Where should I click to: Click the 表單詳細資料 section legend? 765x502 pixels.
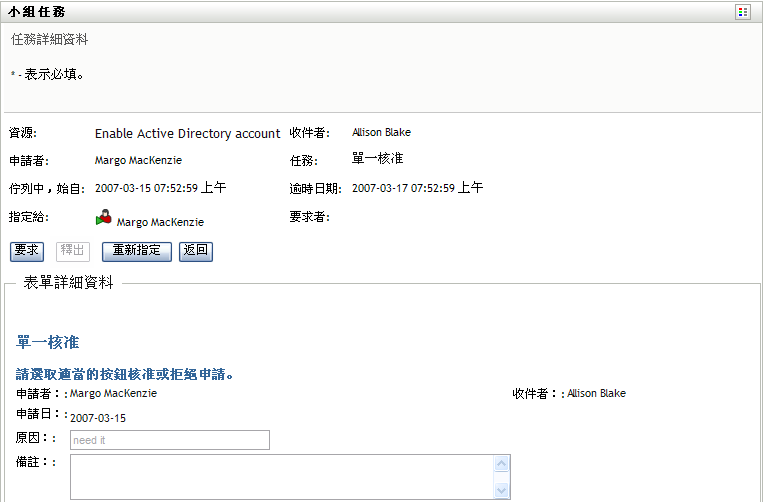(69, 283)
